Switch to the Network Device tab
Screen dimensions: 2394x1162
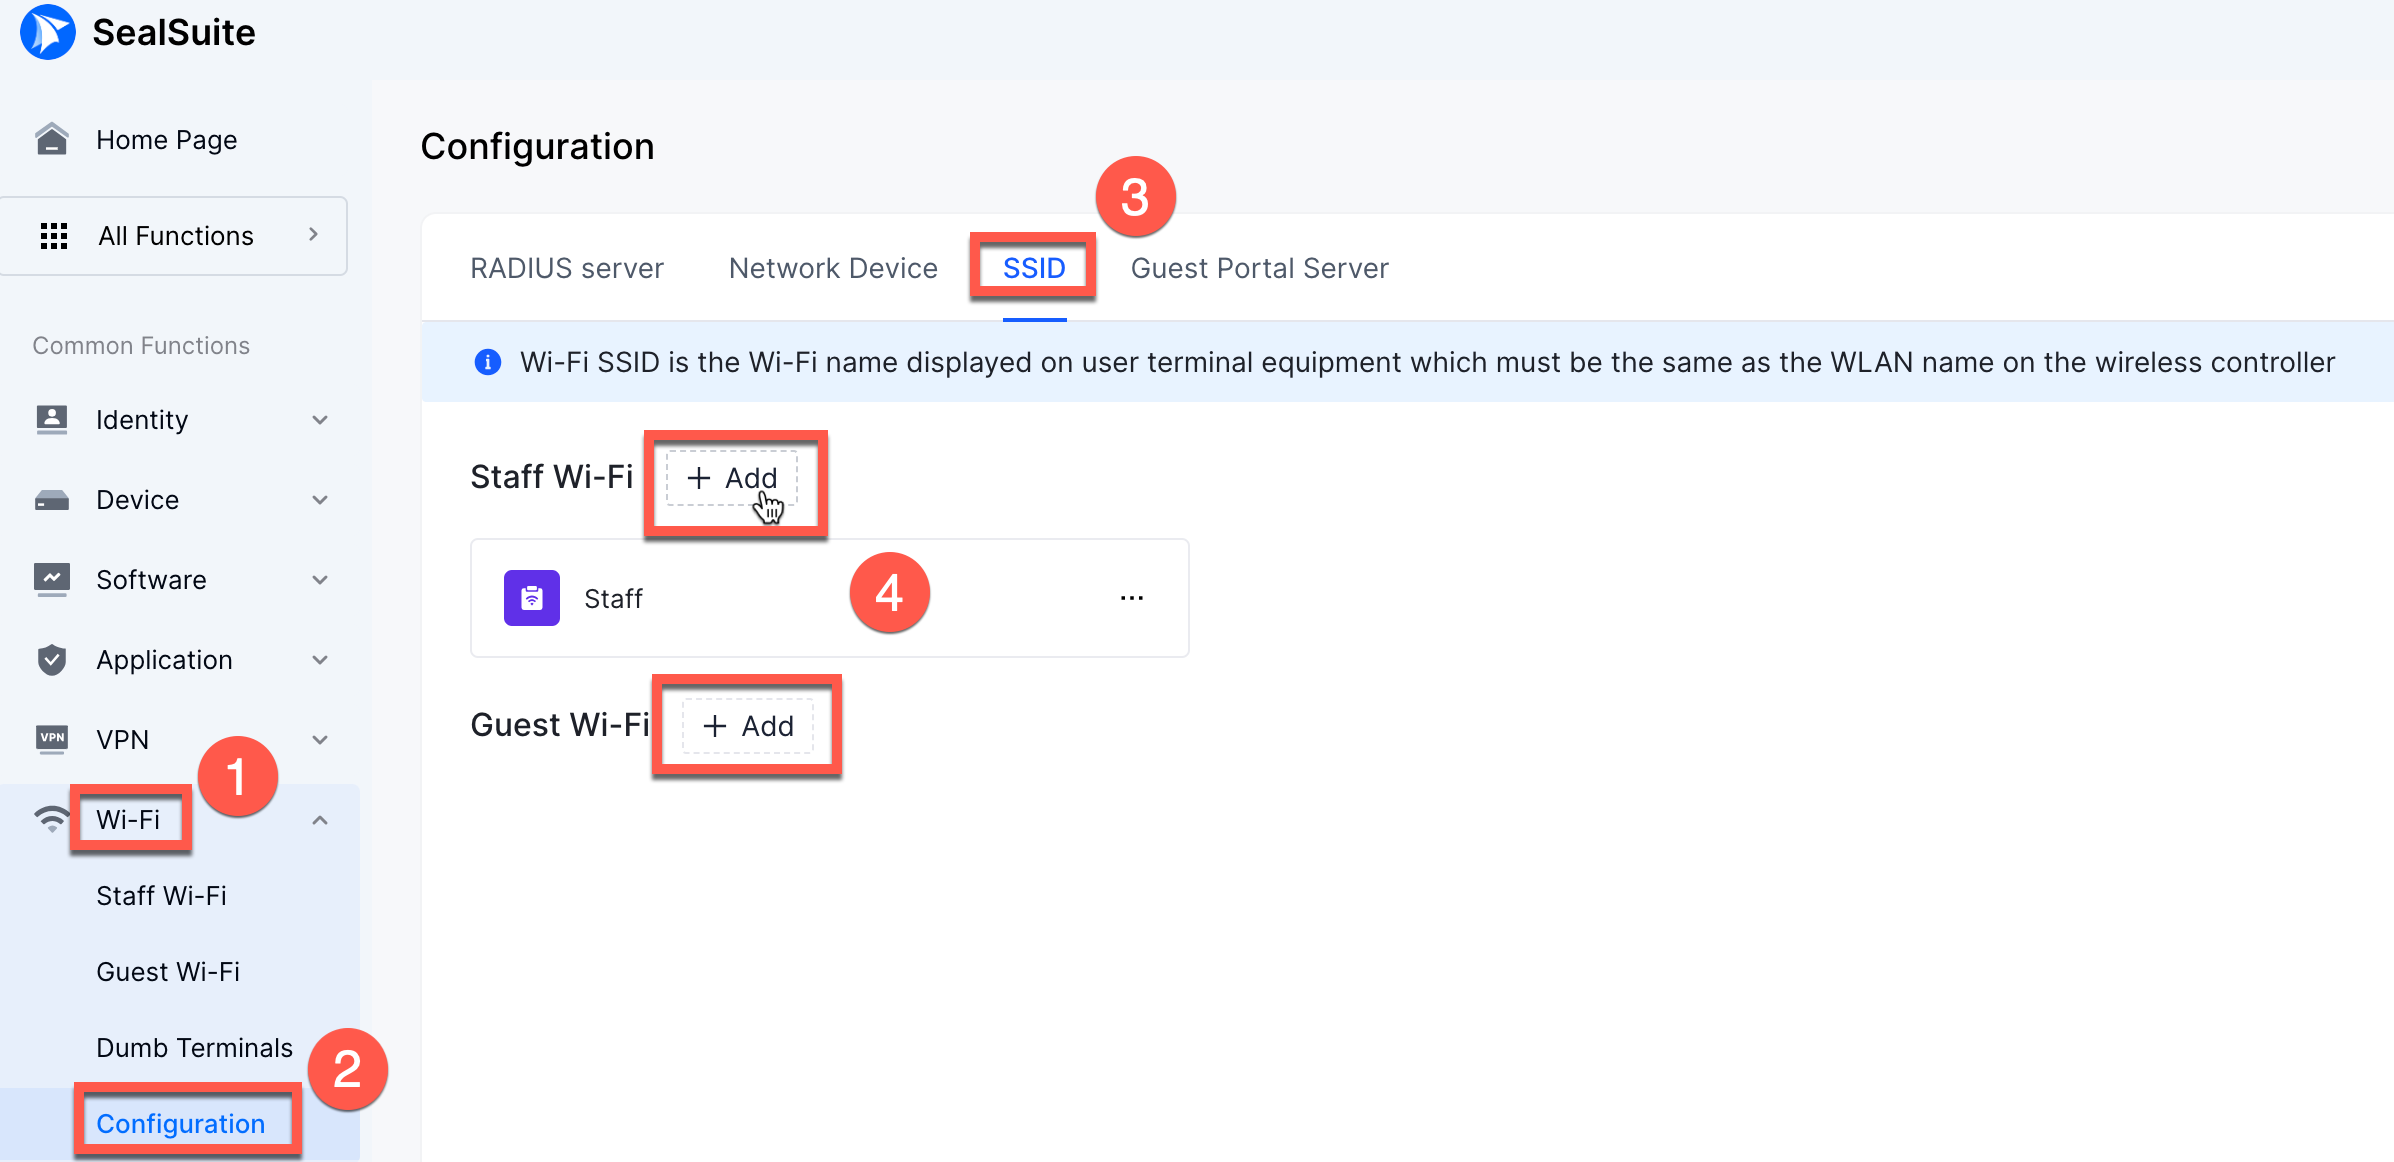pos(833,268)
